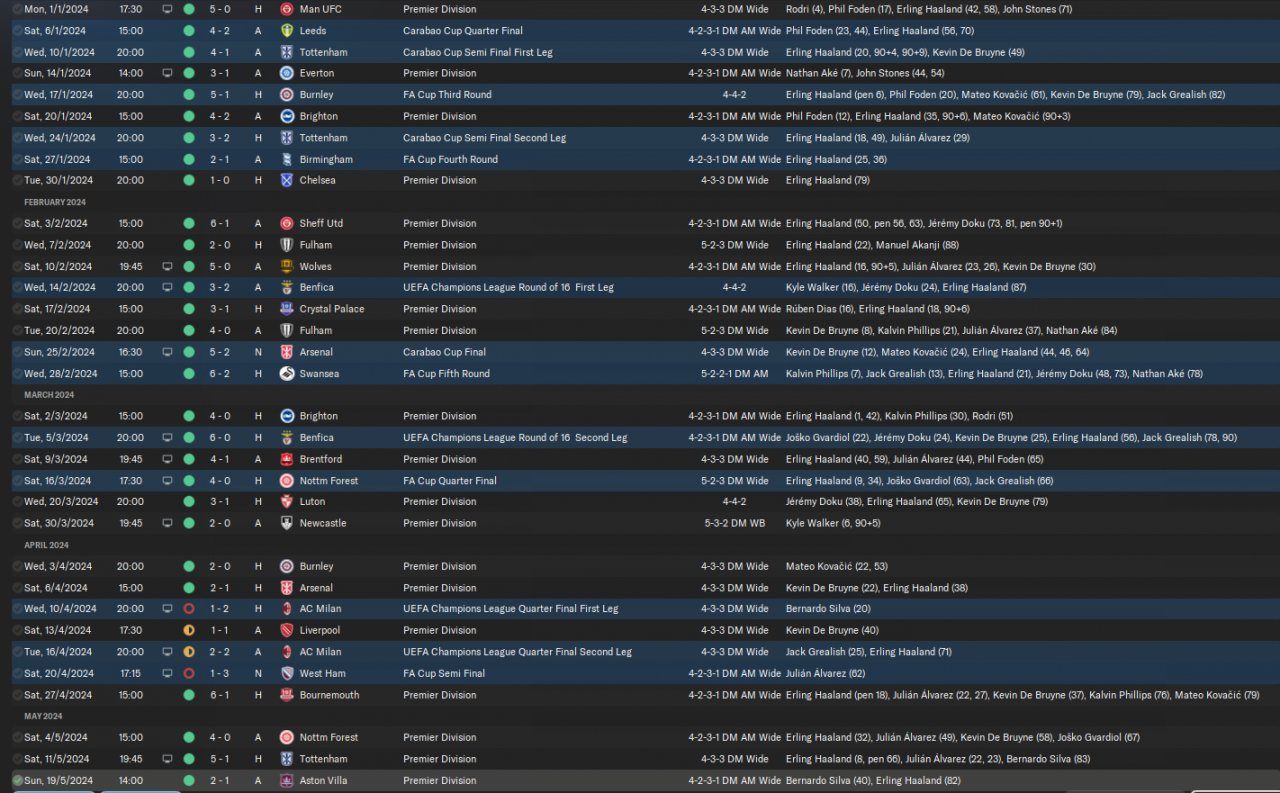The width and height of the screenshot is (1280, 793).
Task: Click scorer Erling Haaland (79)
Action: point(828,180)
